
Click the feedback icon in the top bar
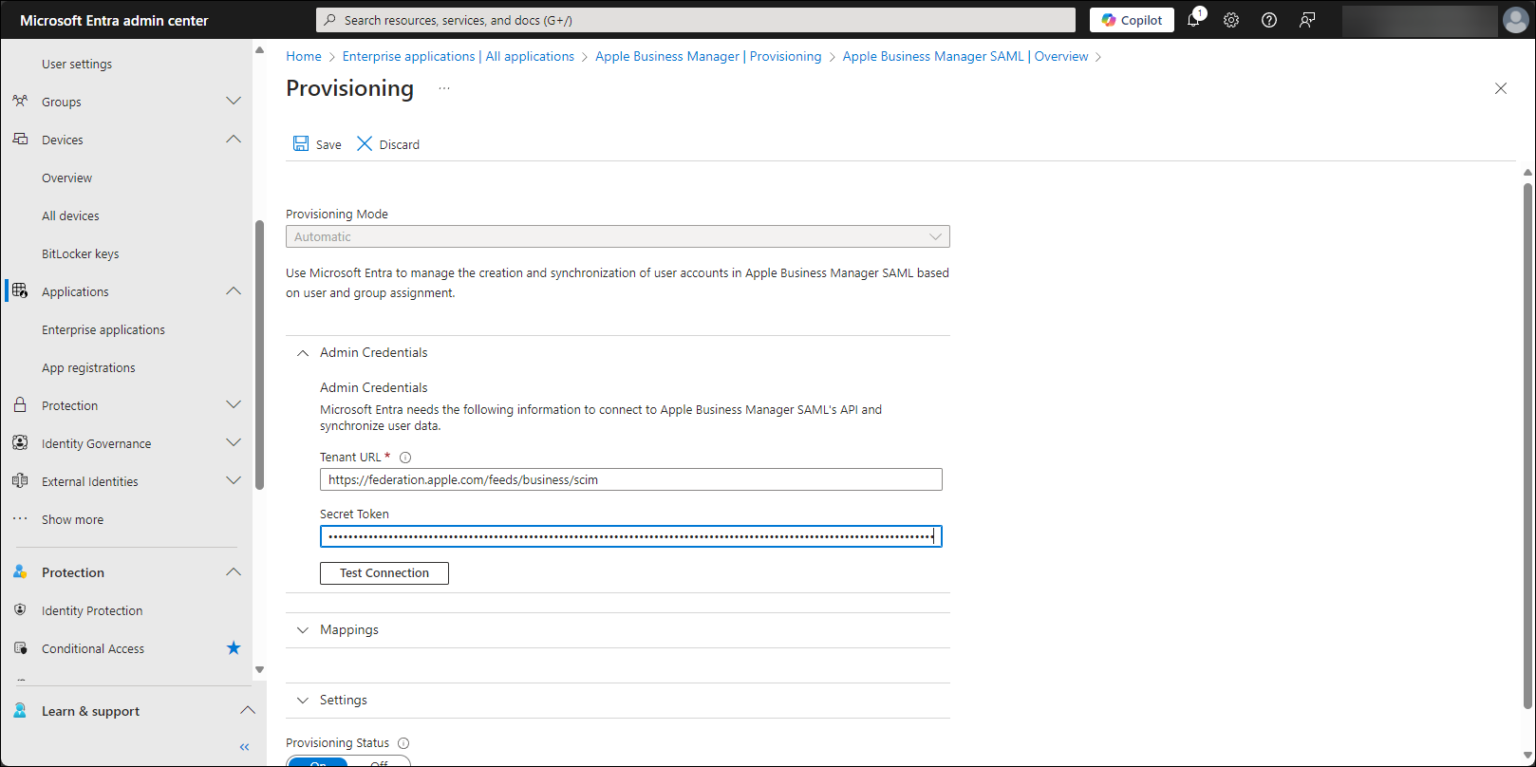point(1306,19)
